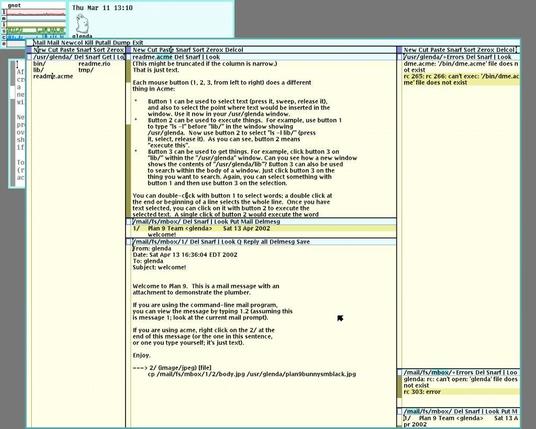Click the tmp/ directory entry
536x429 pixels.
(x=86, y=70)
